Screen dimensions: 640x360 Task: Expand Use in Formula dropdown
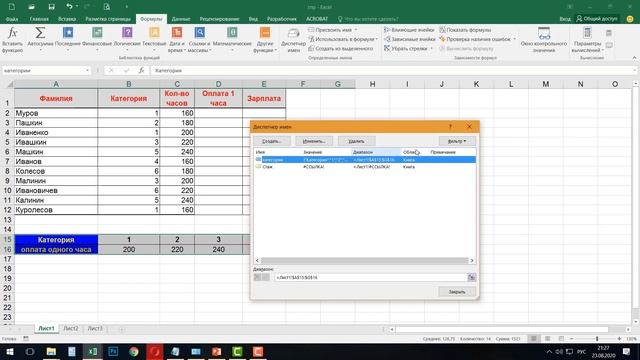pos(376,39)
